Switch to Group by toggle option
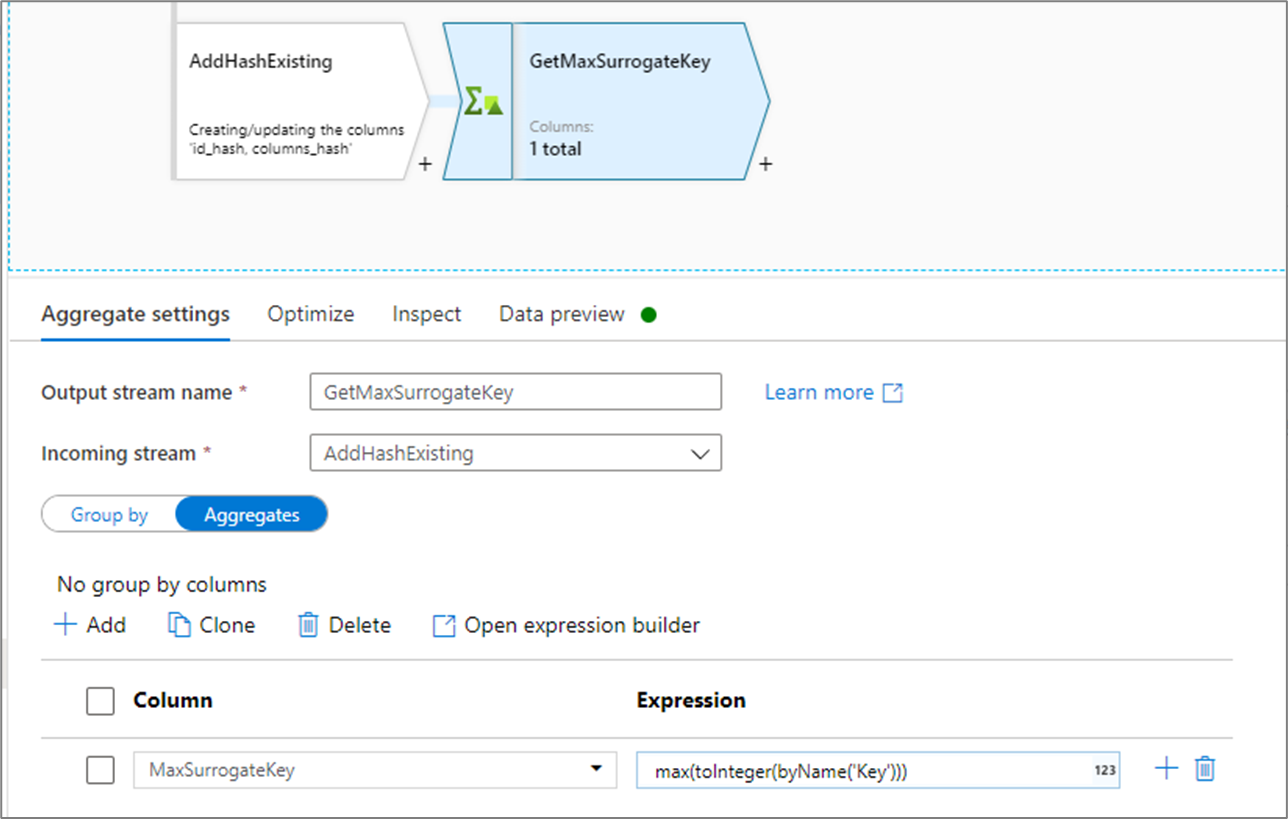The height and width of the screenshot is (819, 1288). click(109, 515)
